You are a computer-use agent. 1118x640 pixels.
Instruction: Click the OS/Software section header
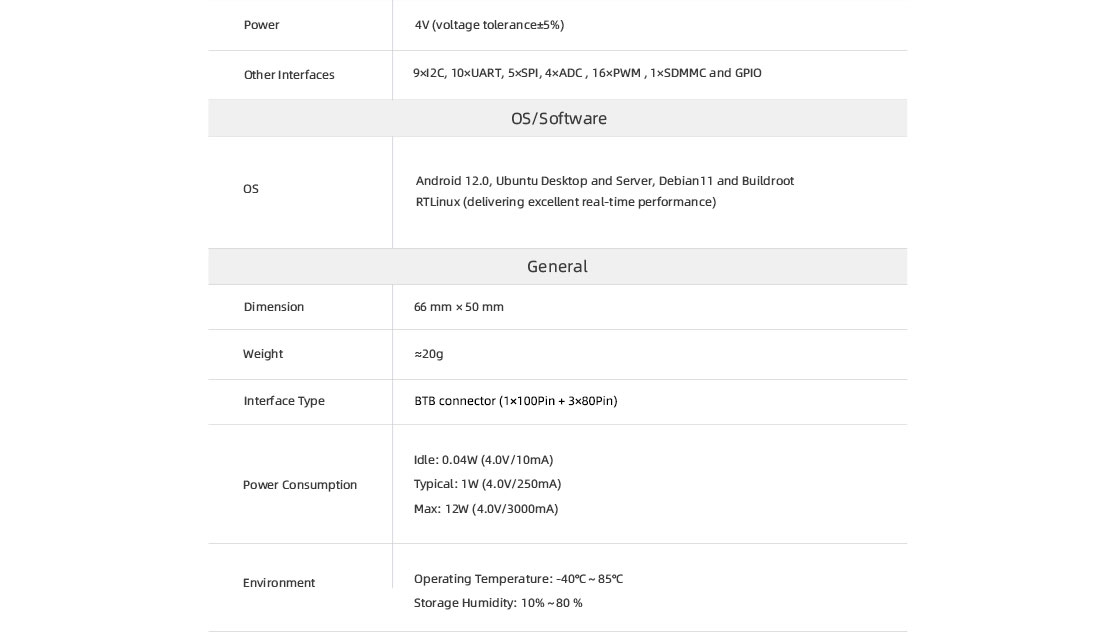558,118
